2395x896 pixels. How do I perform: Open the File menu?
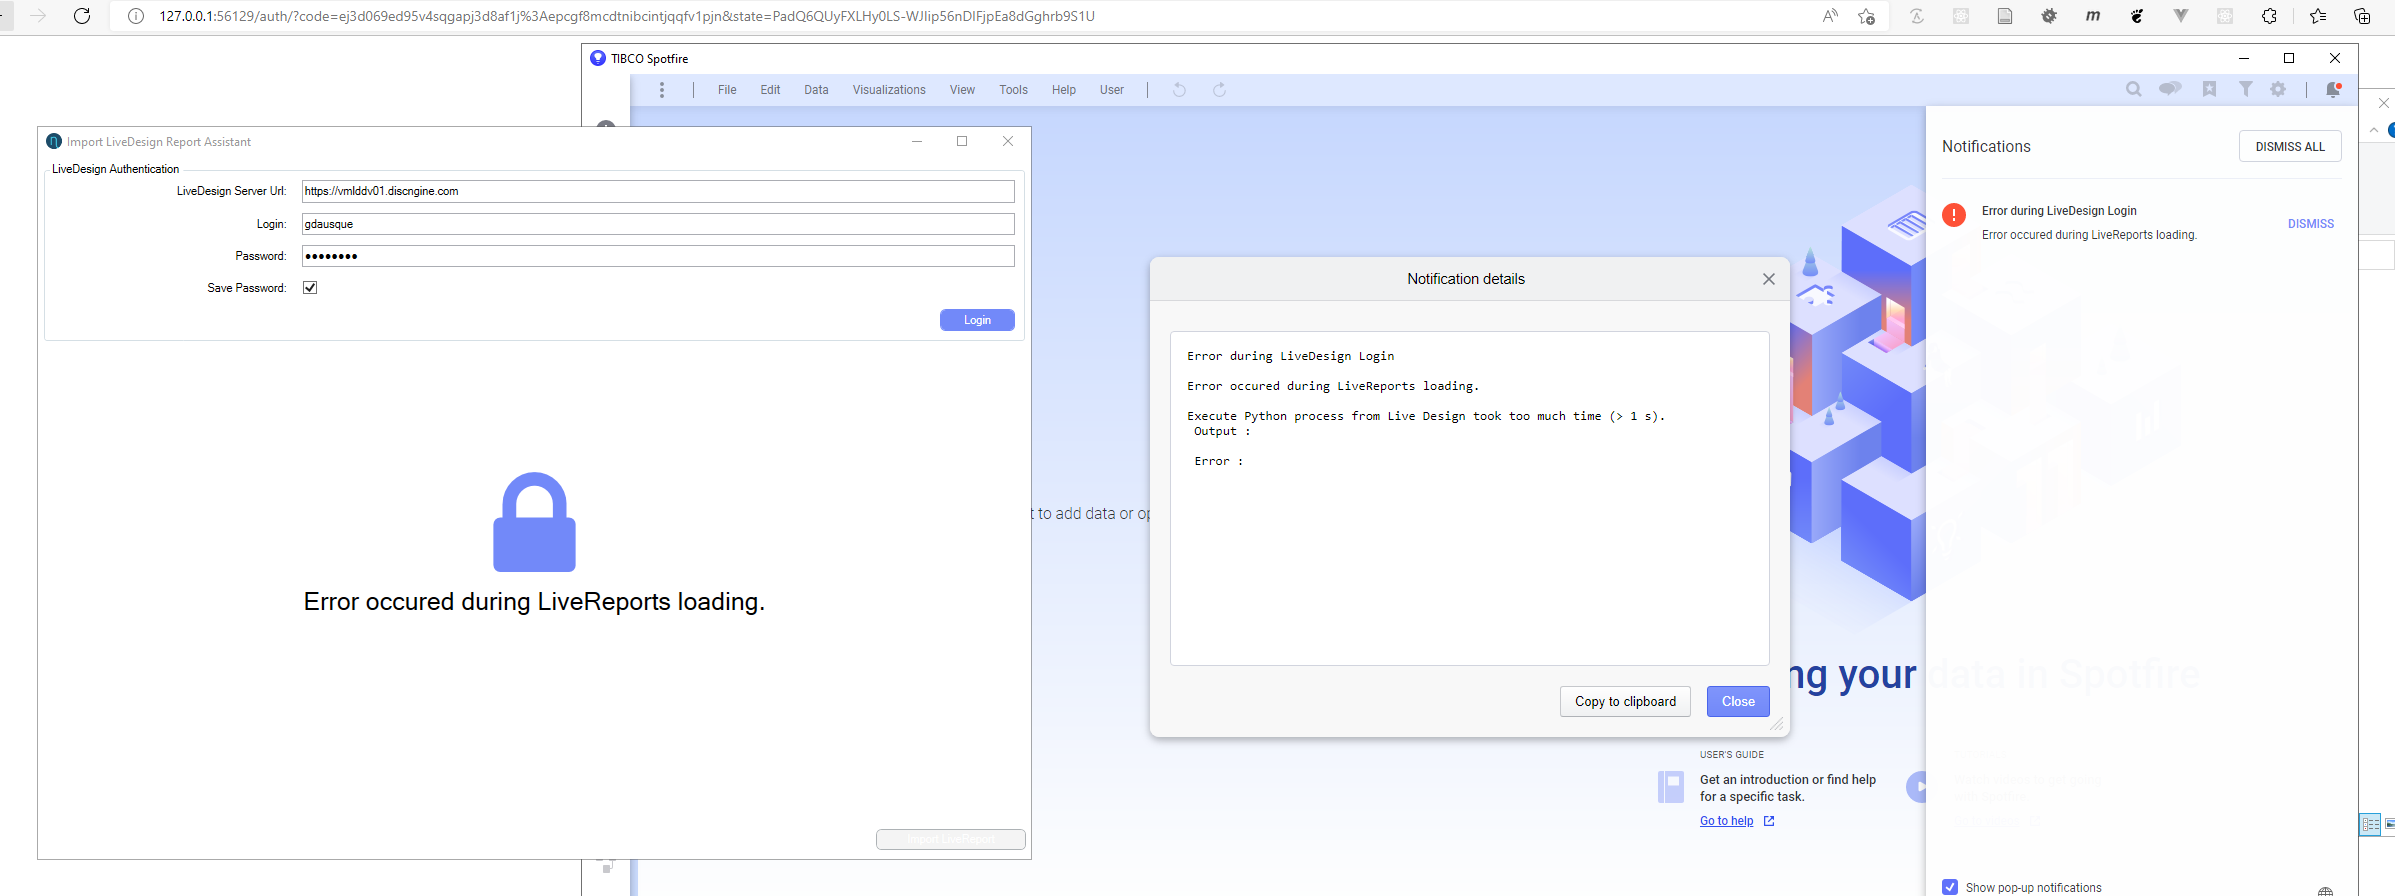727,90
